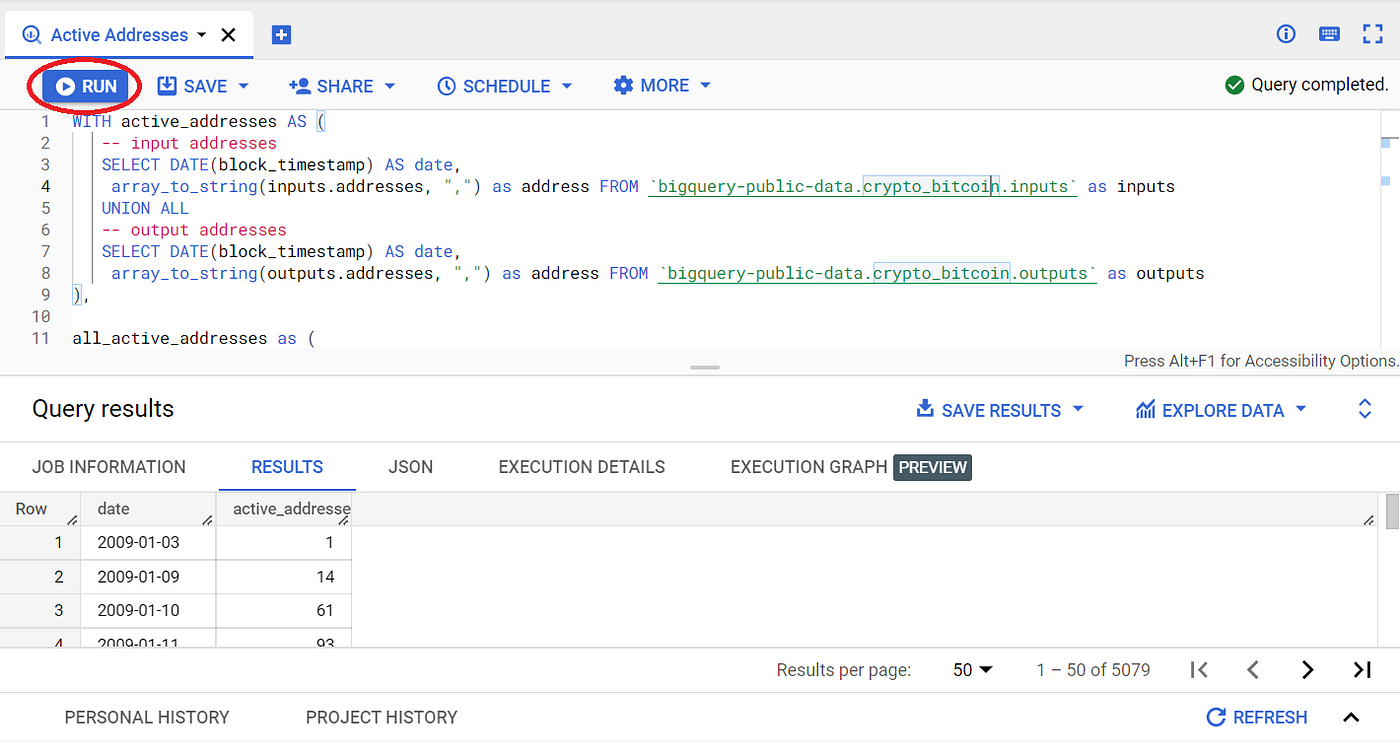Screen dimensions: 1400x742
Task: Click EXPLORE DATA button
Action: tap(1210, 410)
